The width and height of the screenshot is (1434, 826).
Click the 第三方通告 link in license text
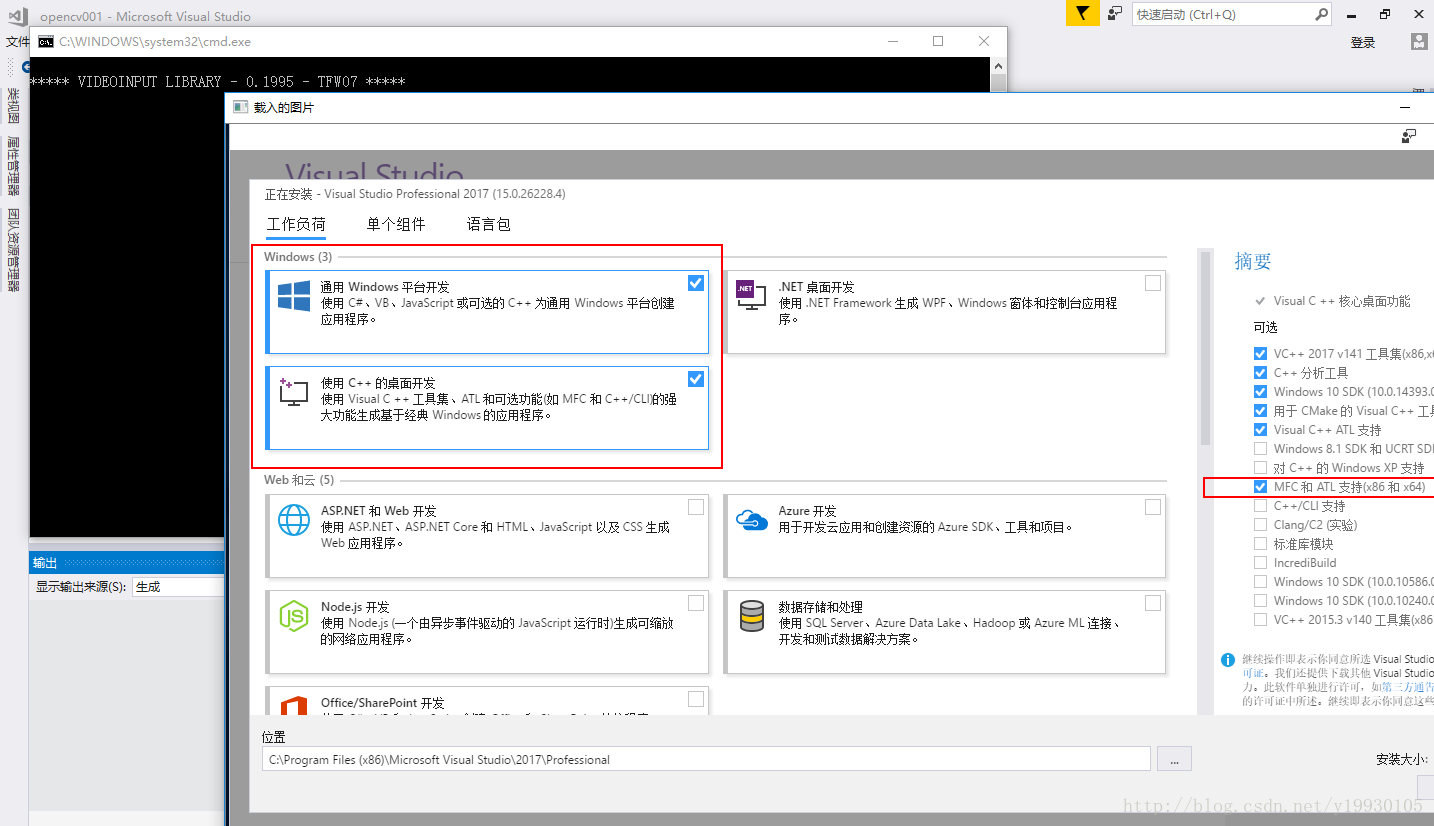coord(1407,687)
